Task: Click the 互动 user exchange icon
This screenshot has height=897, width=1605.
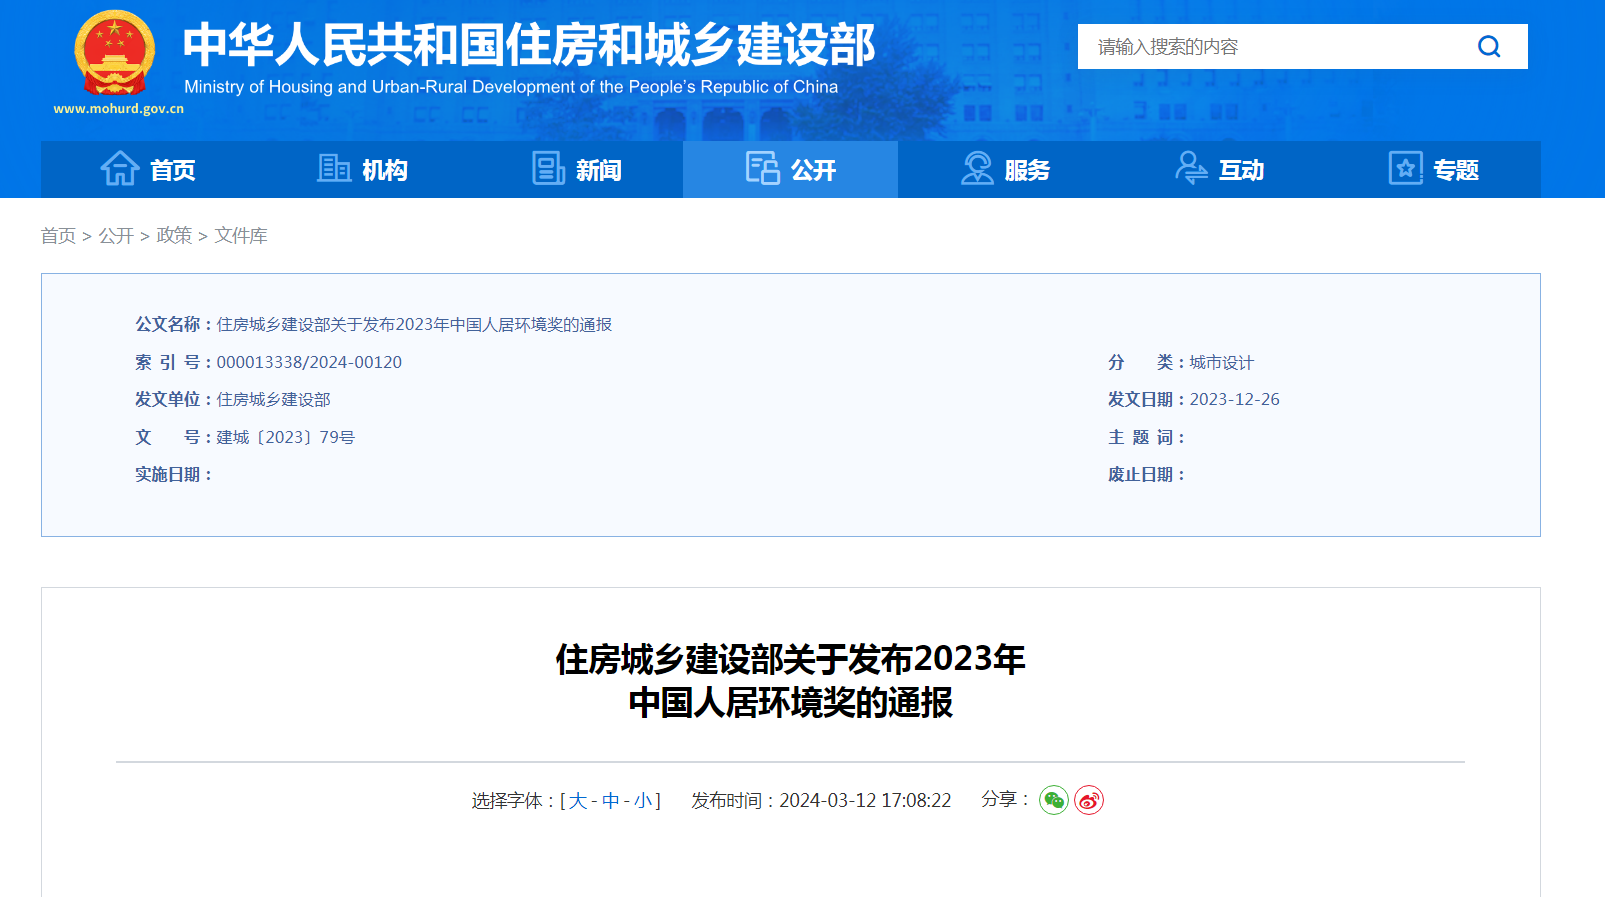Action: click(1191, 168)
